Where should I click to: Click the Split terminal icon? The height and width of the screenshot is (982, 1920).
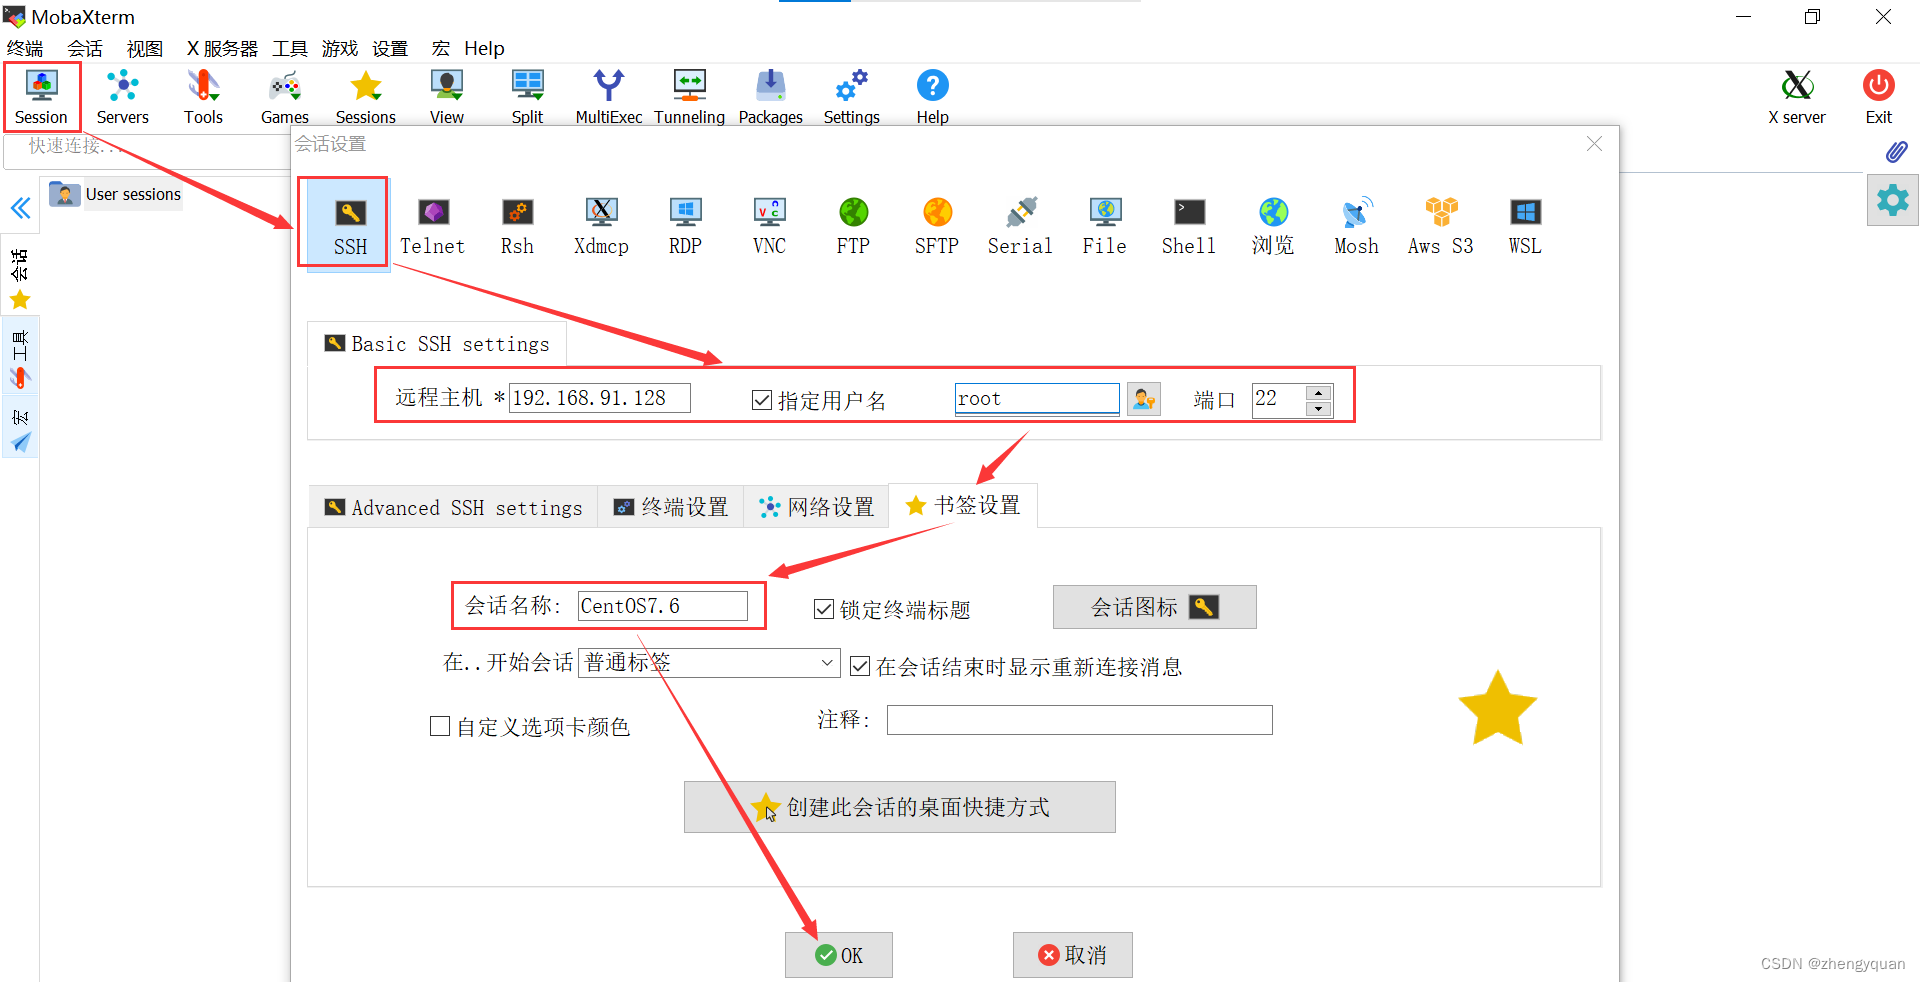tap(527, 97)
